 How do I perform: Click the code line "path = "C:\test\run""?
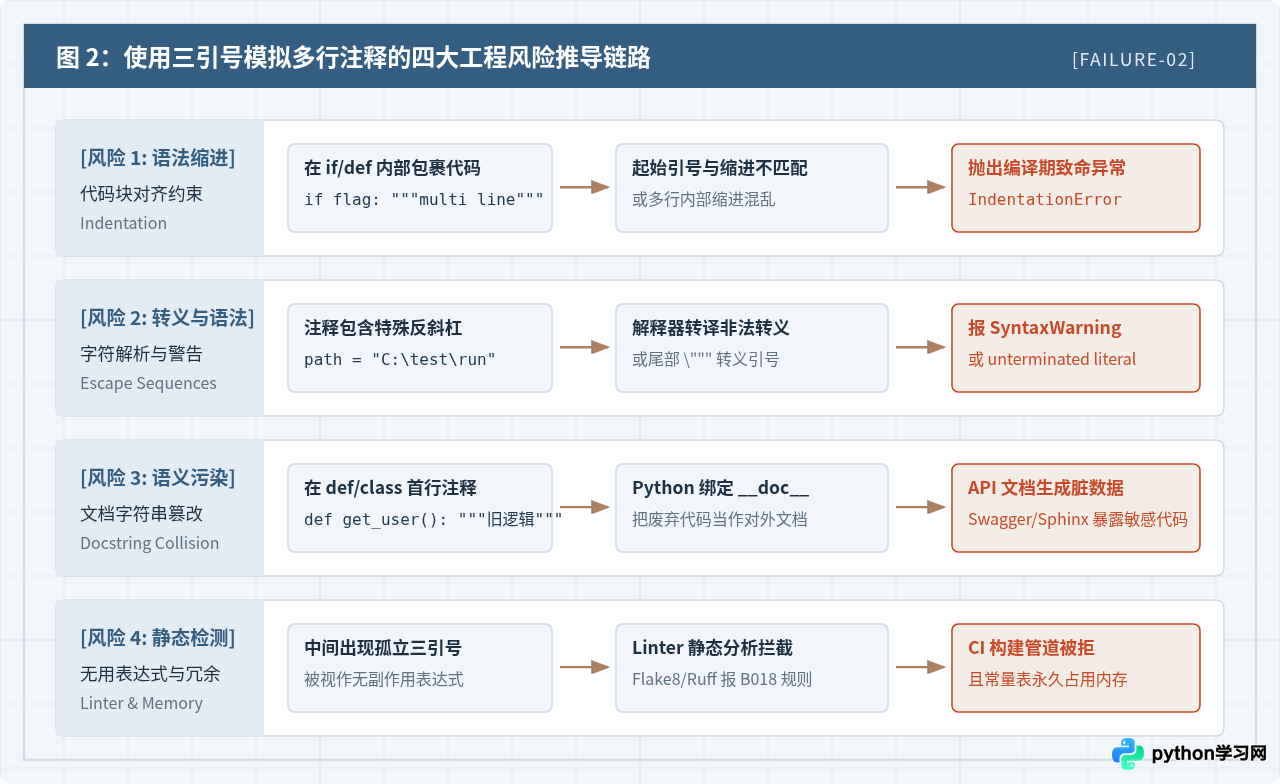(x=400, y=359)
